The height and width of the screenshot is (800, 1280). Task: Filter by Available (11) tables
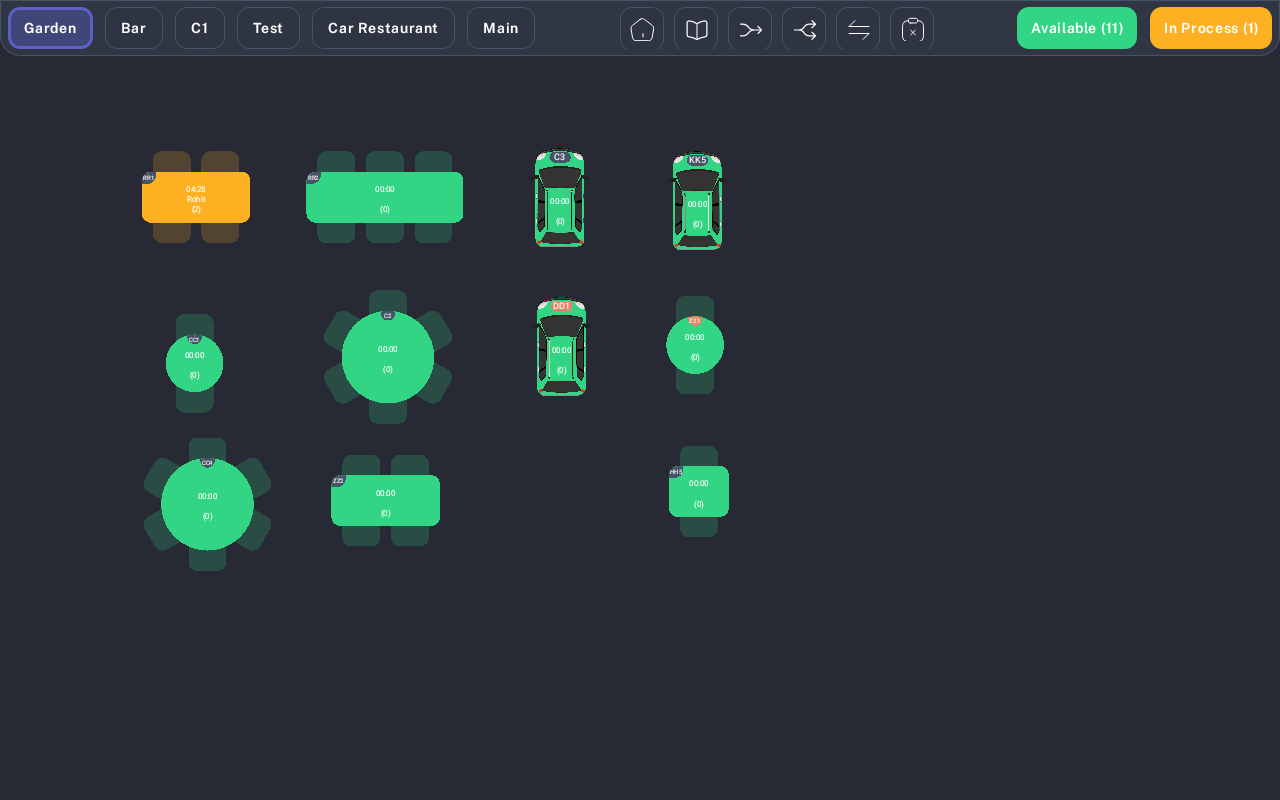tap(1077, 28)
